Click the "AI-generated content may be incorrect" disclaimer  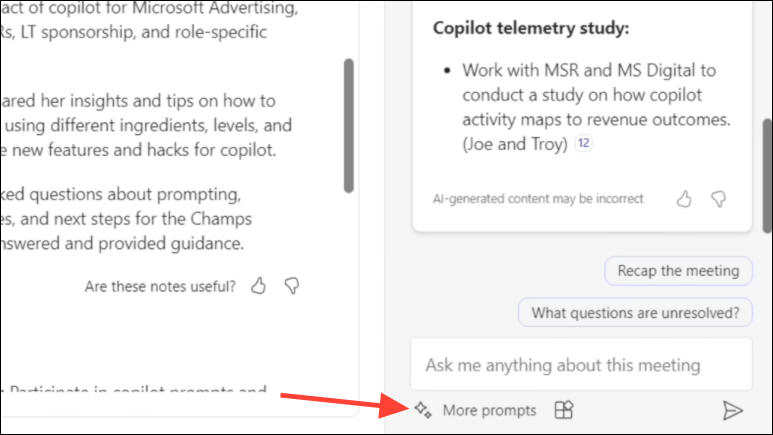click(538, 199)
